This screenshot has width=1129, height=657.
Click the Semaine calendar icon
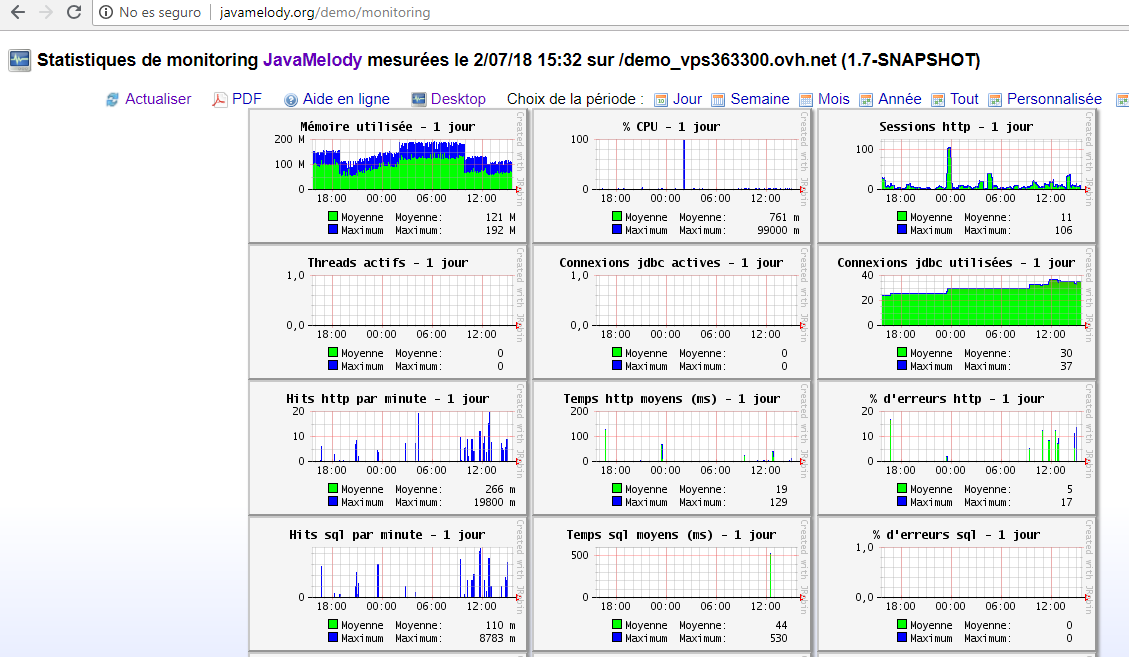(718, 100)
